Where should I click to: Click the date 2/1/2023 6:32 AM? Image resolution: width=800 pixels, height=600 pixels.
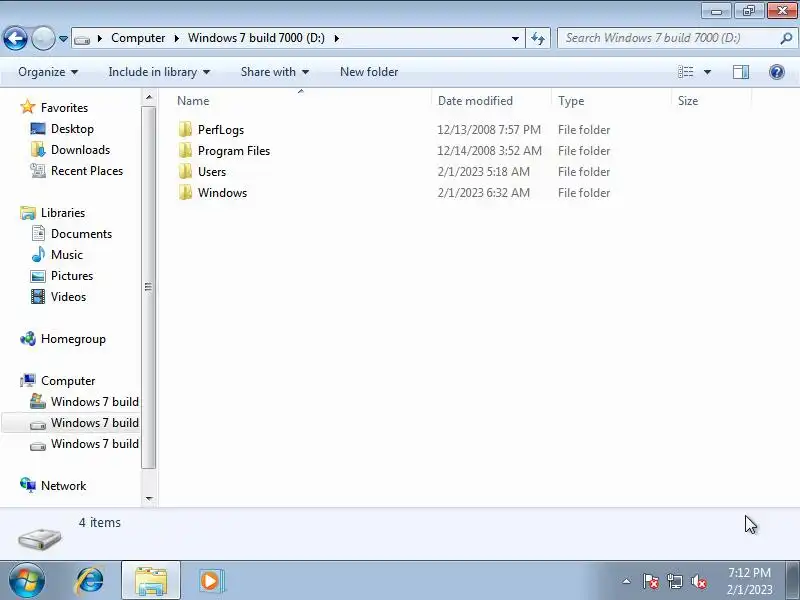pos(484,193)
